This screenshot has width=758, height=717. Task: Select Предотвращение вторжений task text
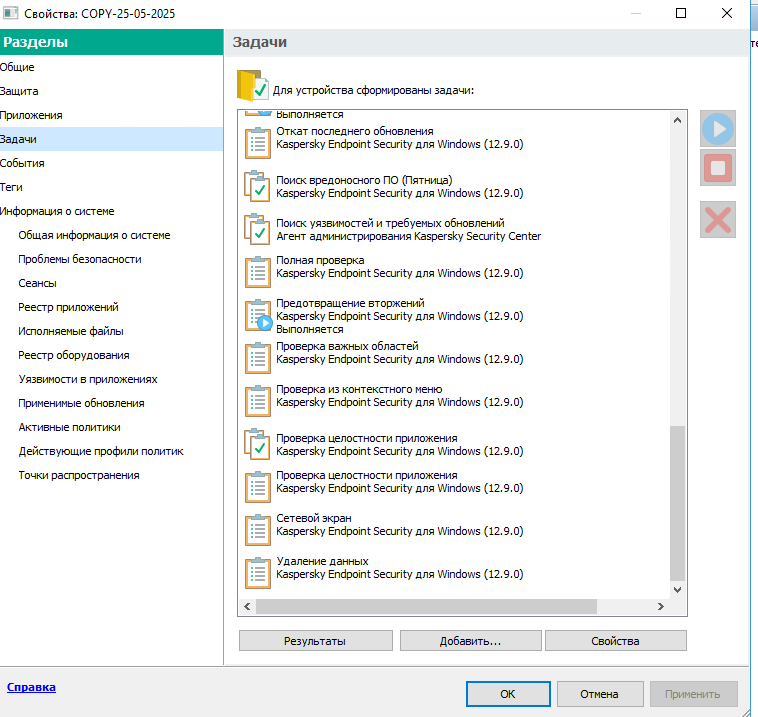point(350,303)
